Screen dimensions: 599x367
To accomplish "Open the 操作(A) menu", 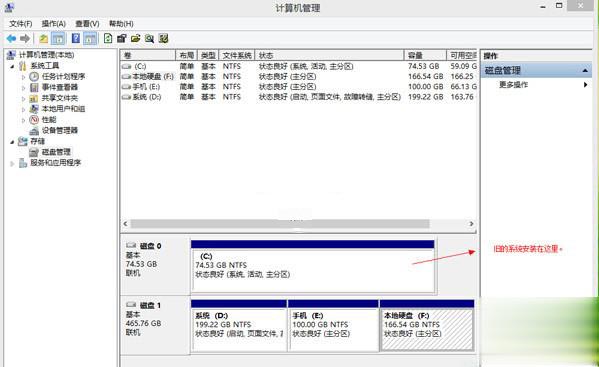I will click(x=53, y=24).
